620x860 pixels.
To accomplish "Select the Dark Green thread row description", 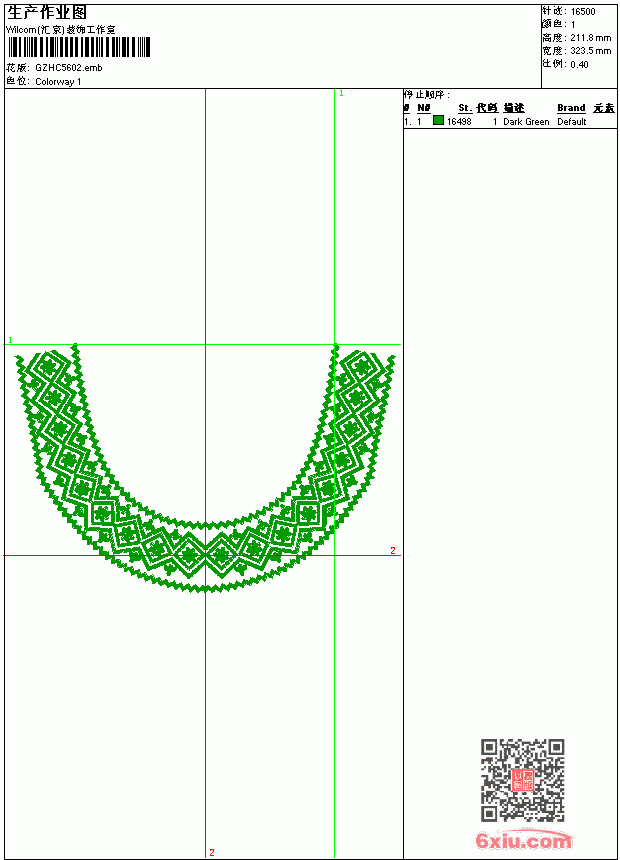I will (526, 122).
